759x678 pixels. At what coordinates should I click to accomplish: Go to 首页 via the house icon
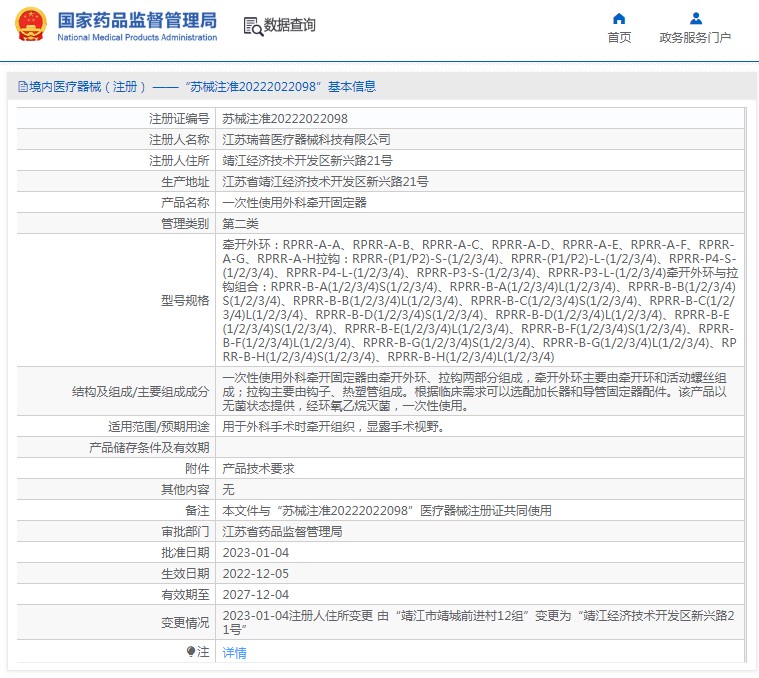619,19
